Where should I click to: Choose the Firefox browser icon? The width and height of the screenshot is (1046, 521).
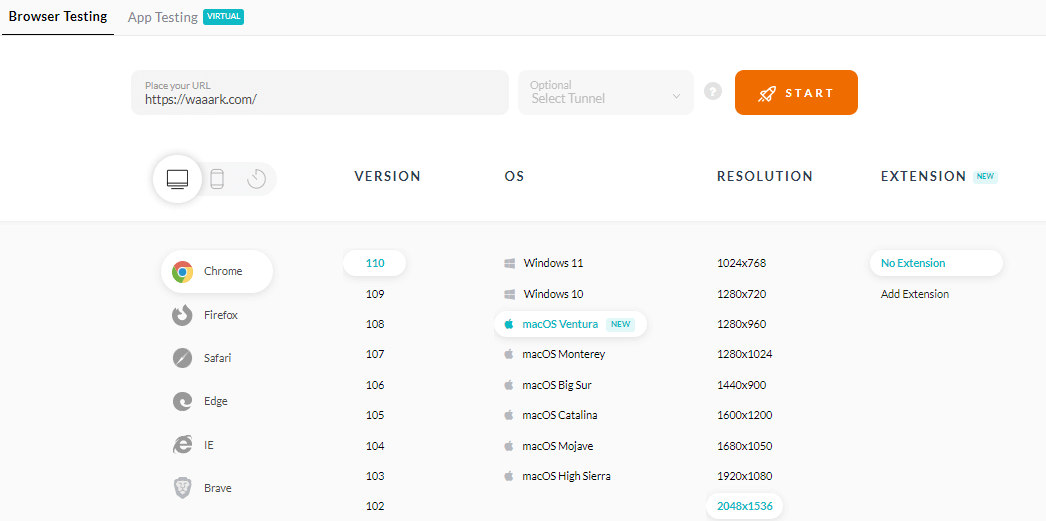(182, 315)
